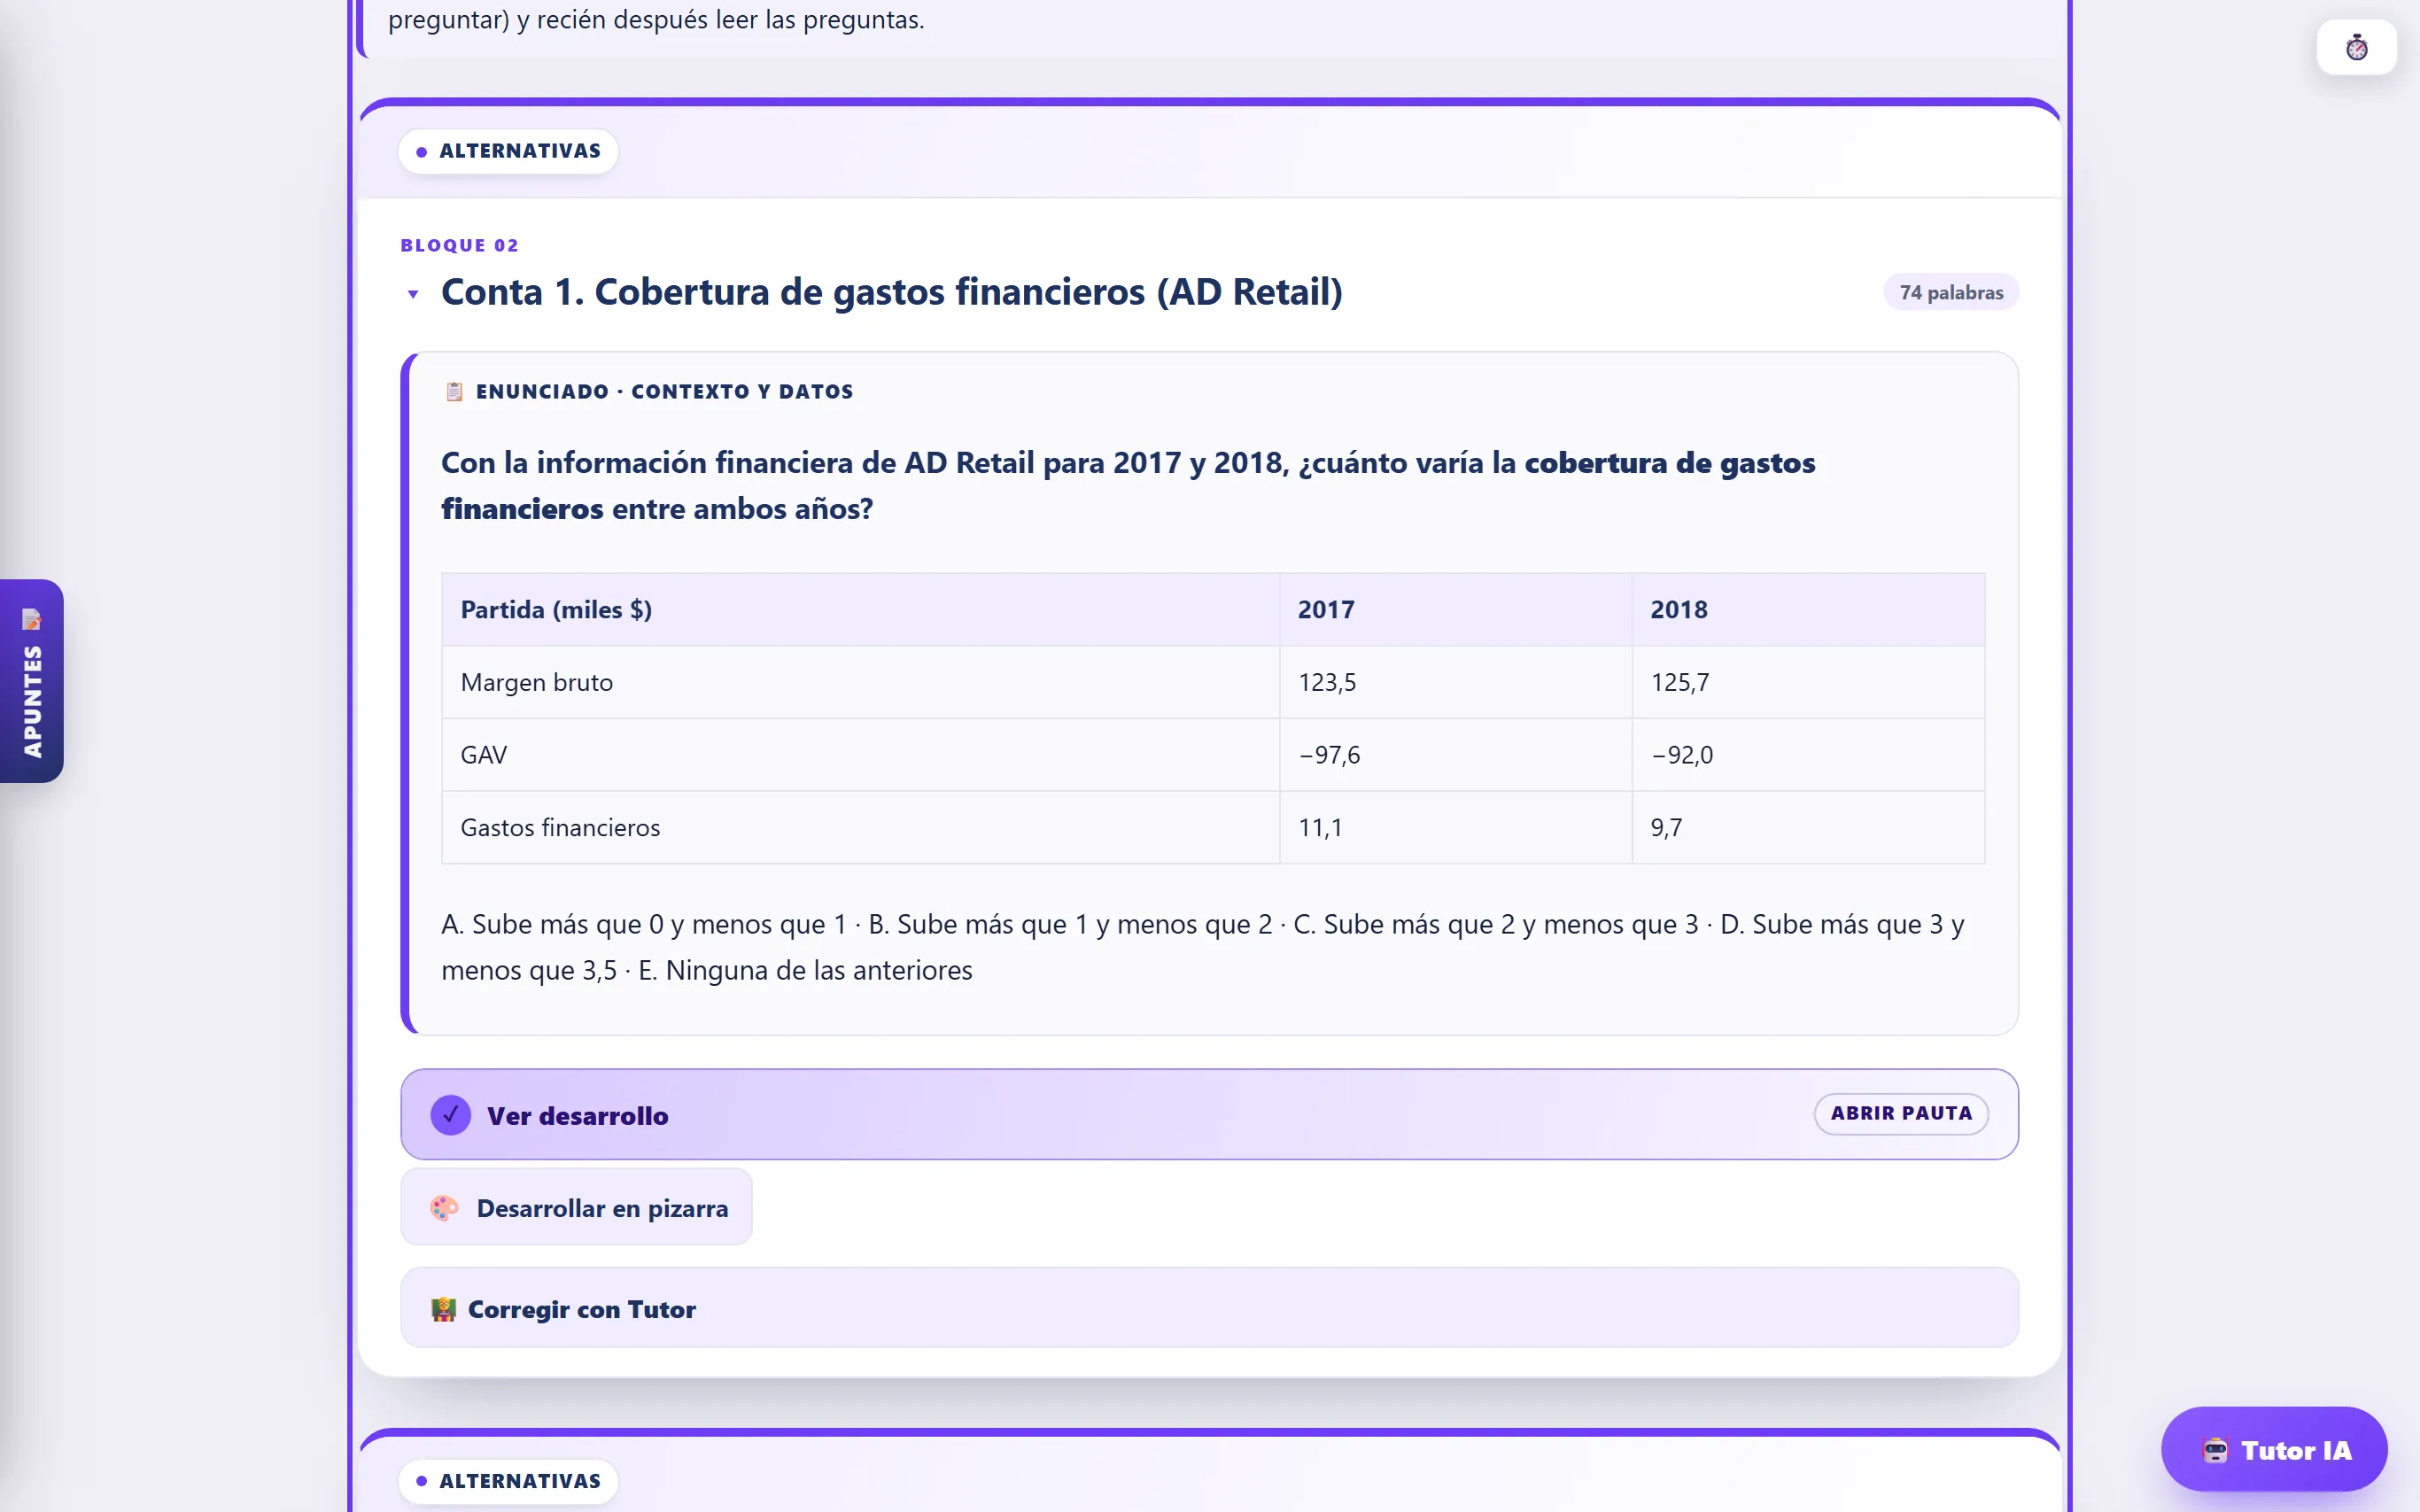Start Corregir con Tutor

(1209, 1308)
